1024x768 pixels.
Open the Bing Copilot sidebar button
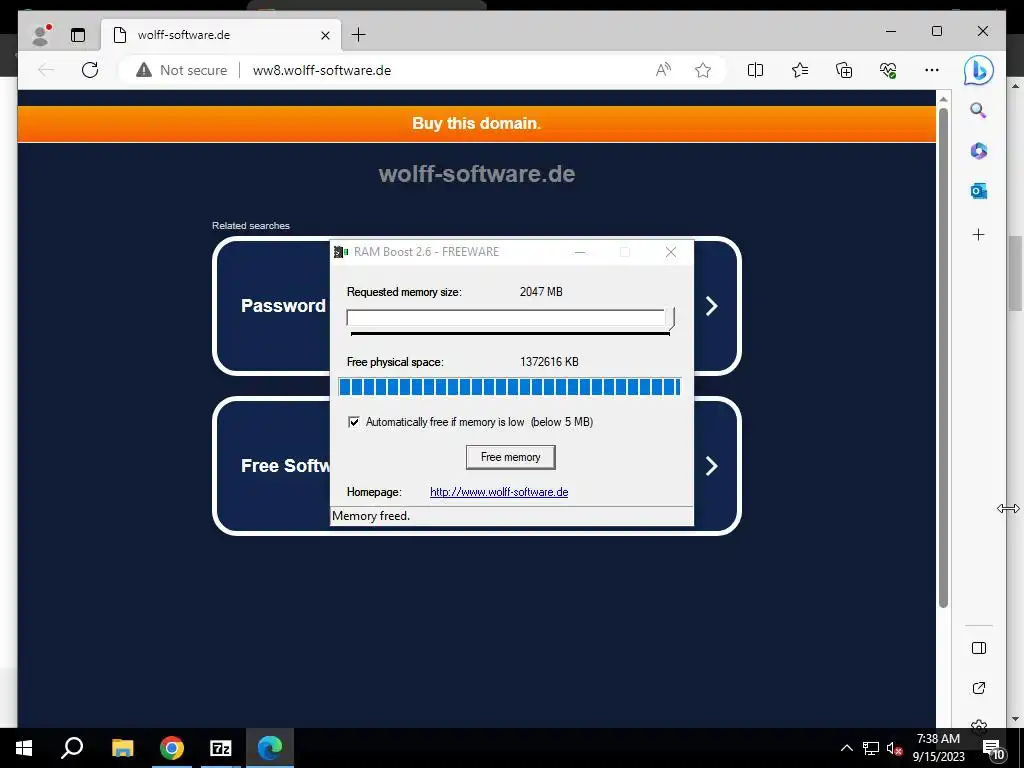[978, 70]
